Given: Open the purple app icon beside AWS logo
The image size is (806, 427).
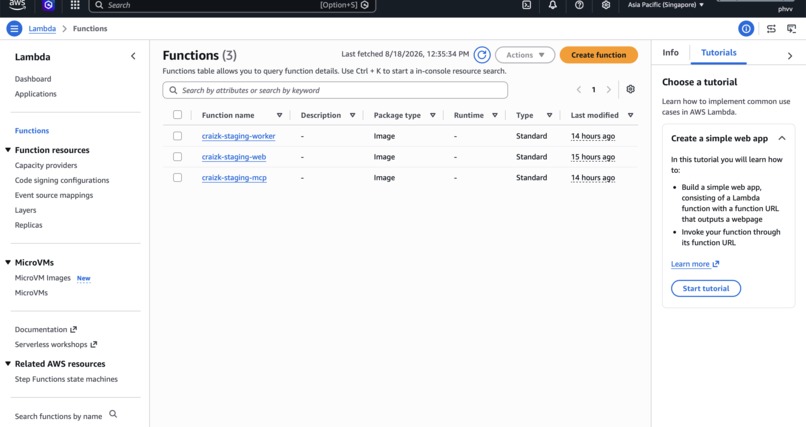Looking at the screenshot, I should pos(48,5).
